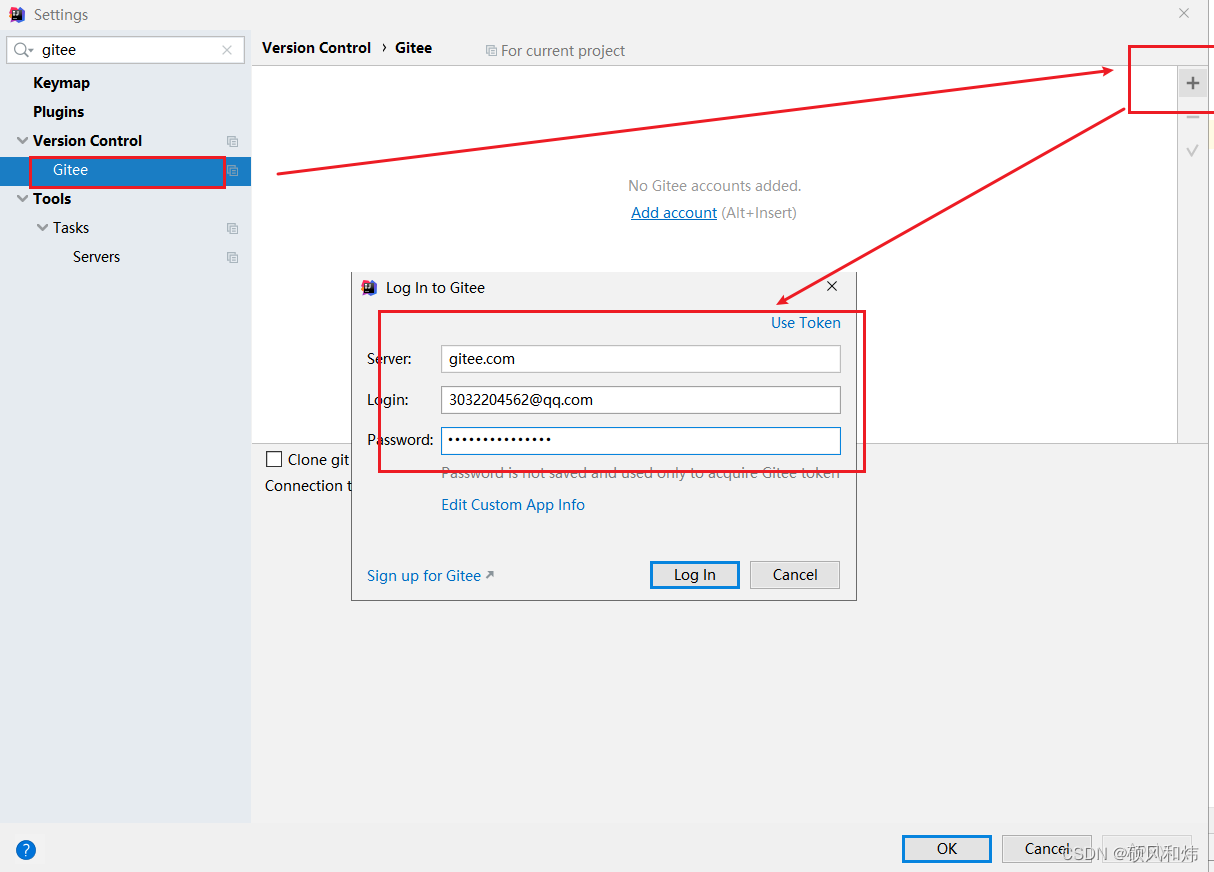1214x872 pixels.
Task: Click the search magnifier icon in settings
Action: coord(23,50)
